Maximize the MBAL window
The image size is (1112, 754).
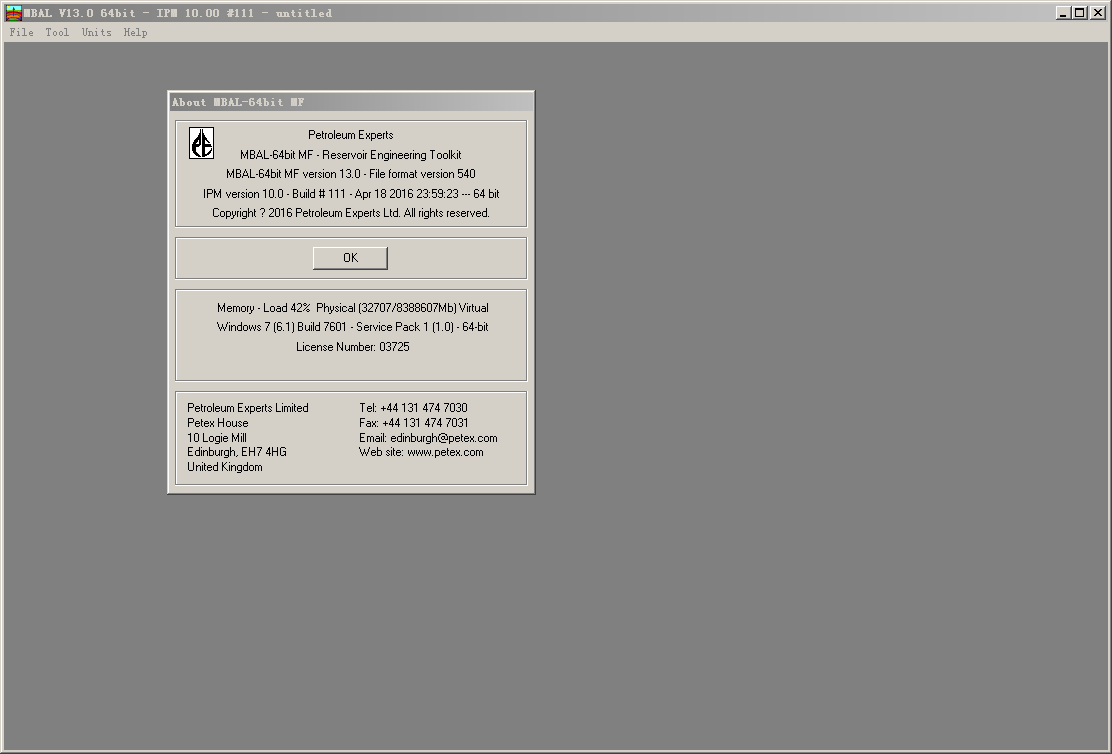point(1079,13)
